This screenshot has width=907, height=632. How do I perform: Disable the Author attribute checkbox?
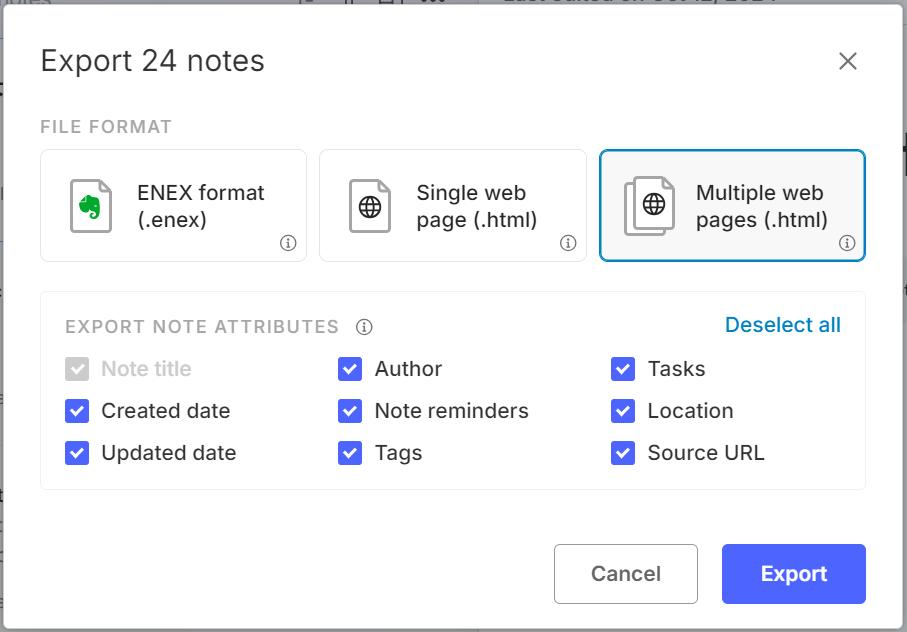(350, 369)
